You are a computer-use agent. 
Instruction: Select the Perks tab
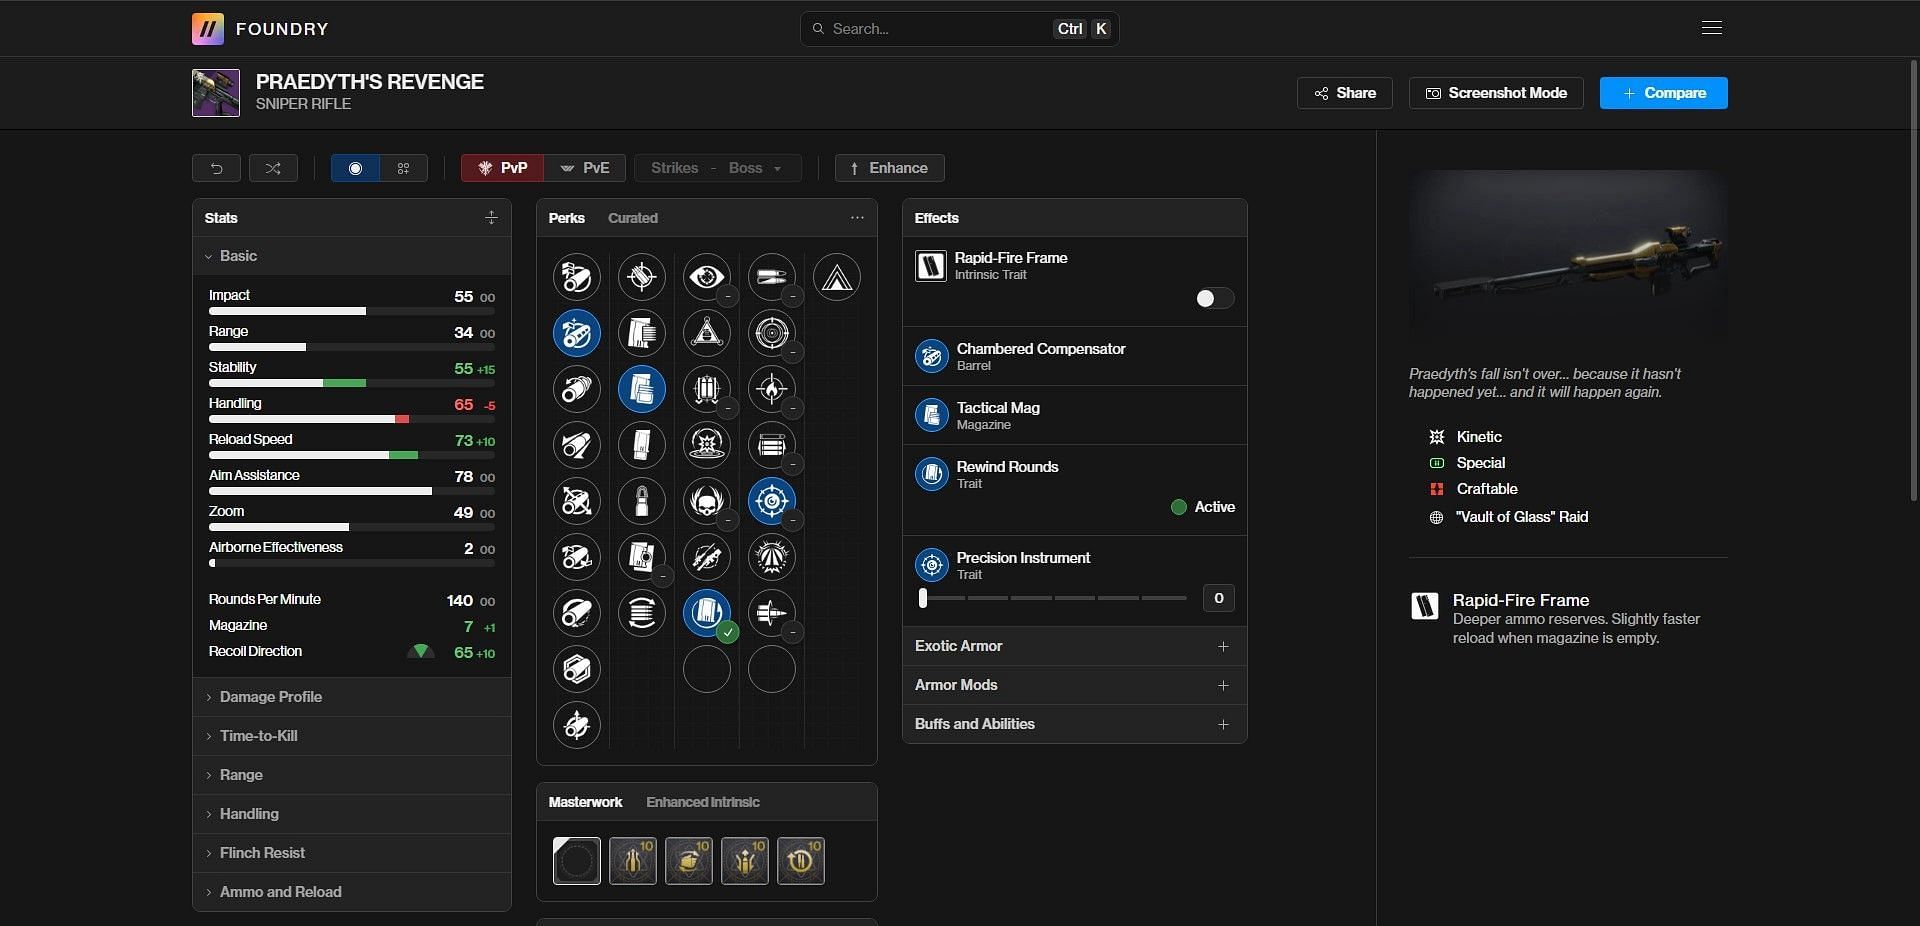tap(567, 218)
